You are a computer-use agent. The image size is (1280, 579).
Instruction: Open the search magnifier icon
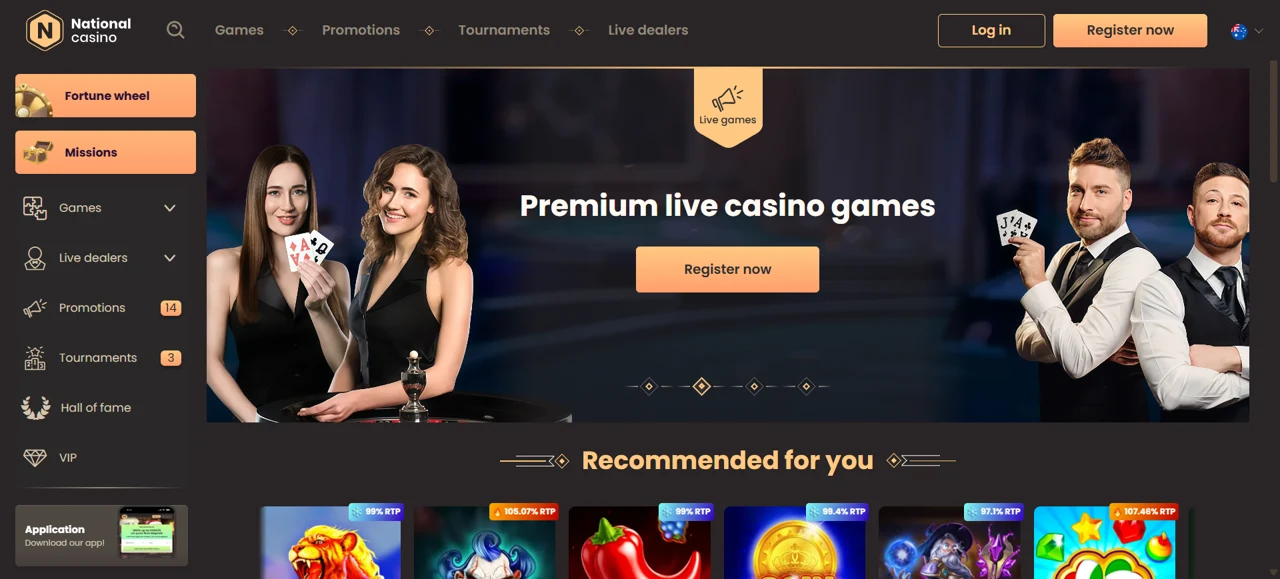(175, 30)
